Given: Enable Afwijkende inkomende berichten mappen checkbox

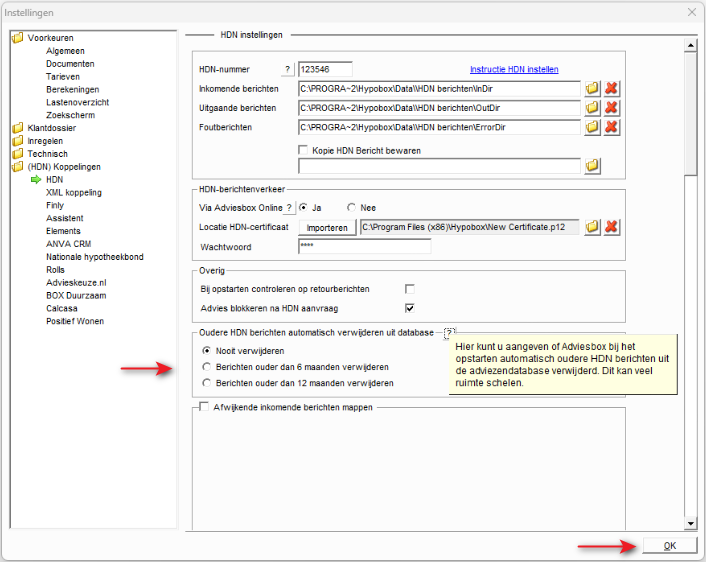Looking at the screenshot, I should [x=204, y=407].
